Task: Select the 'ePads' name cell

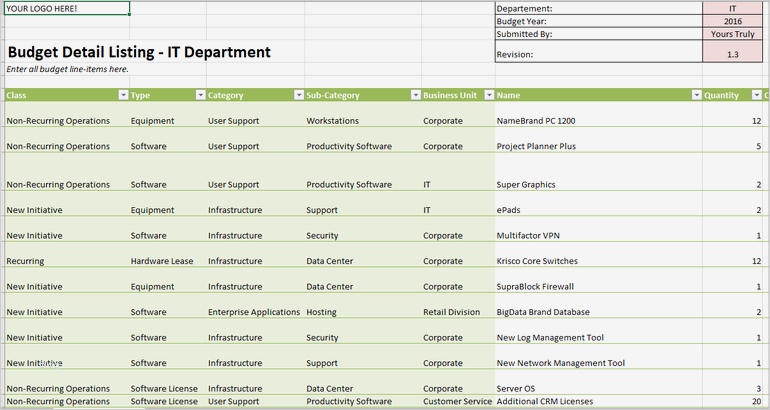Action: 599,204
